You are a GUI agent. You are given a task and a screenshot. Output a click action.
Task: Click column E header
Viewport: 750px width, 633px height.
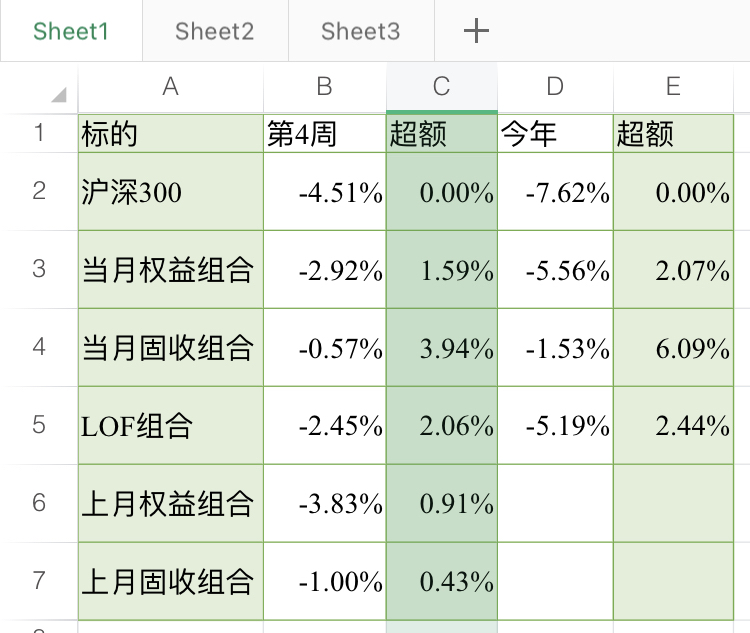pyautogui.click(x=672, y=87)
